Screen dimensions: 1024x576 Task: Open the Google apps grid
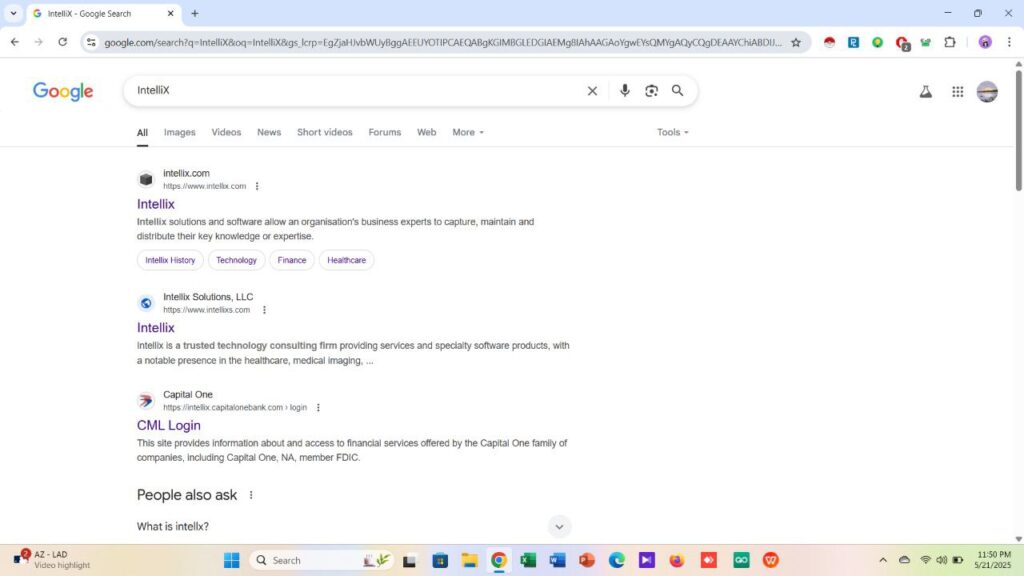(x=957, y=91)
